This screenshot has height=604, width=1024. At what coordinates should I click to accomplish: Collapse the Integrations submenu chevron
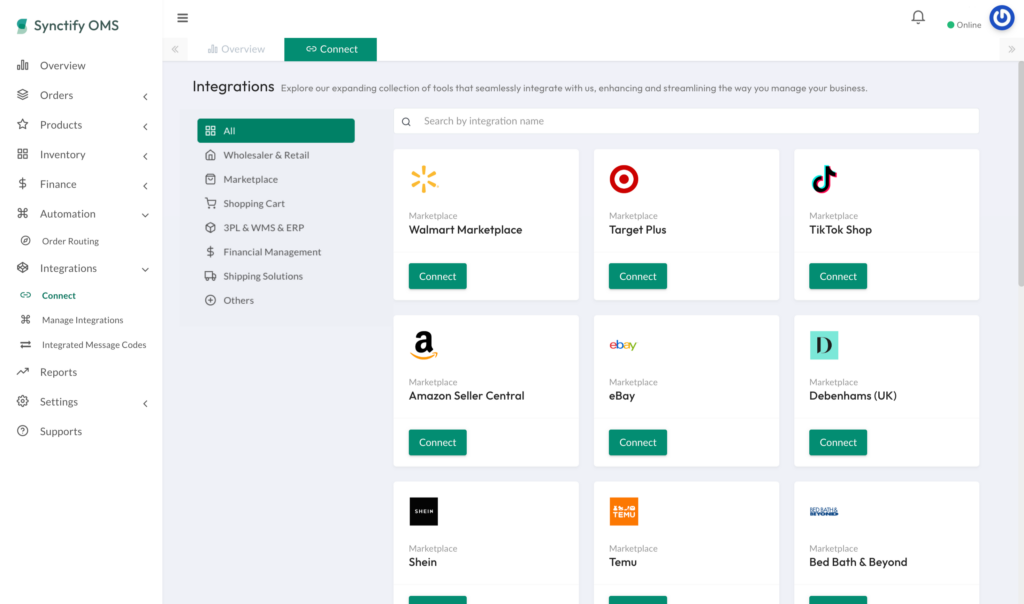tap(145, 269)
